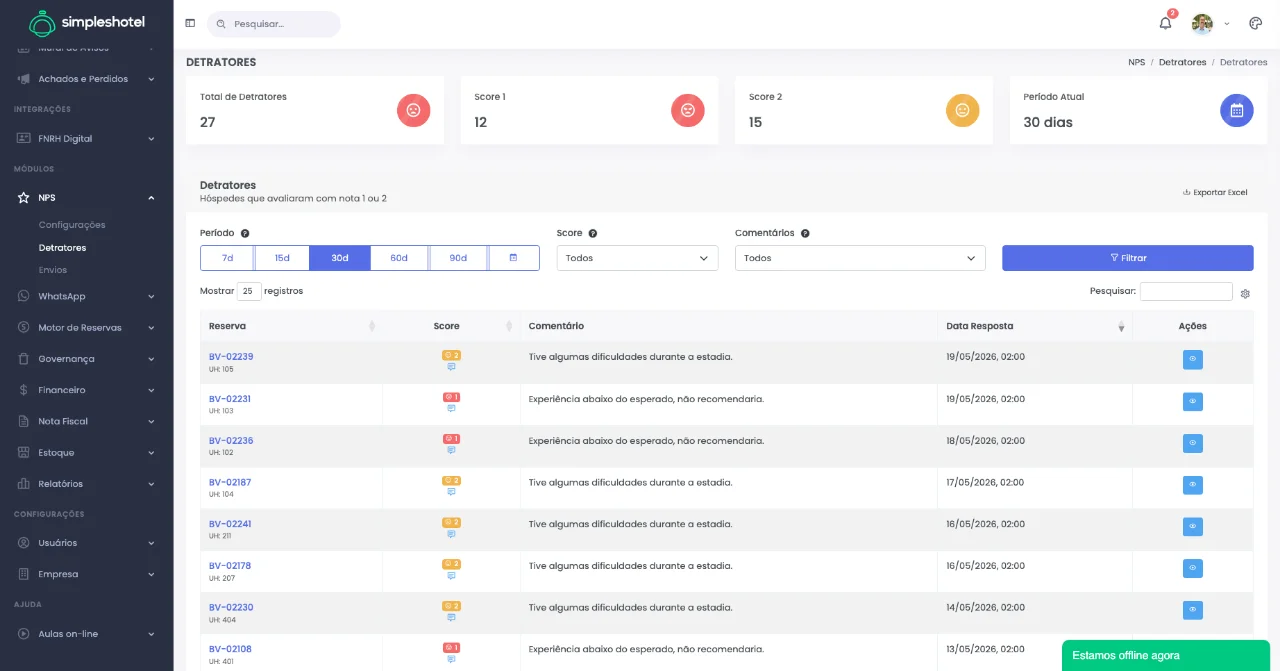
Task: Expand the Usuários menu
Action: pyautogui.click(x=86, y=543)
